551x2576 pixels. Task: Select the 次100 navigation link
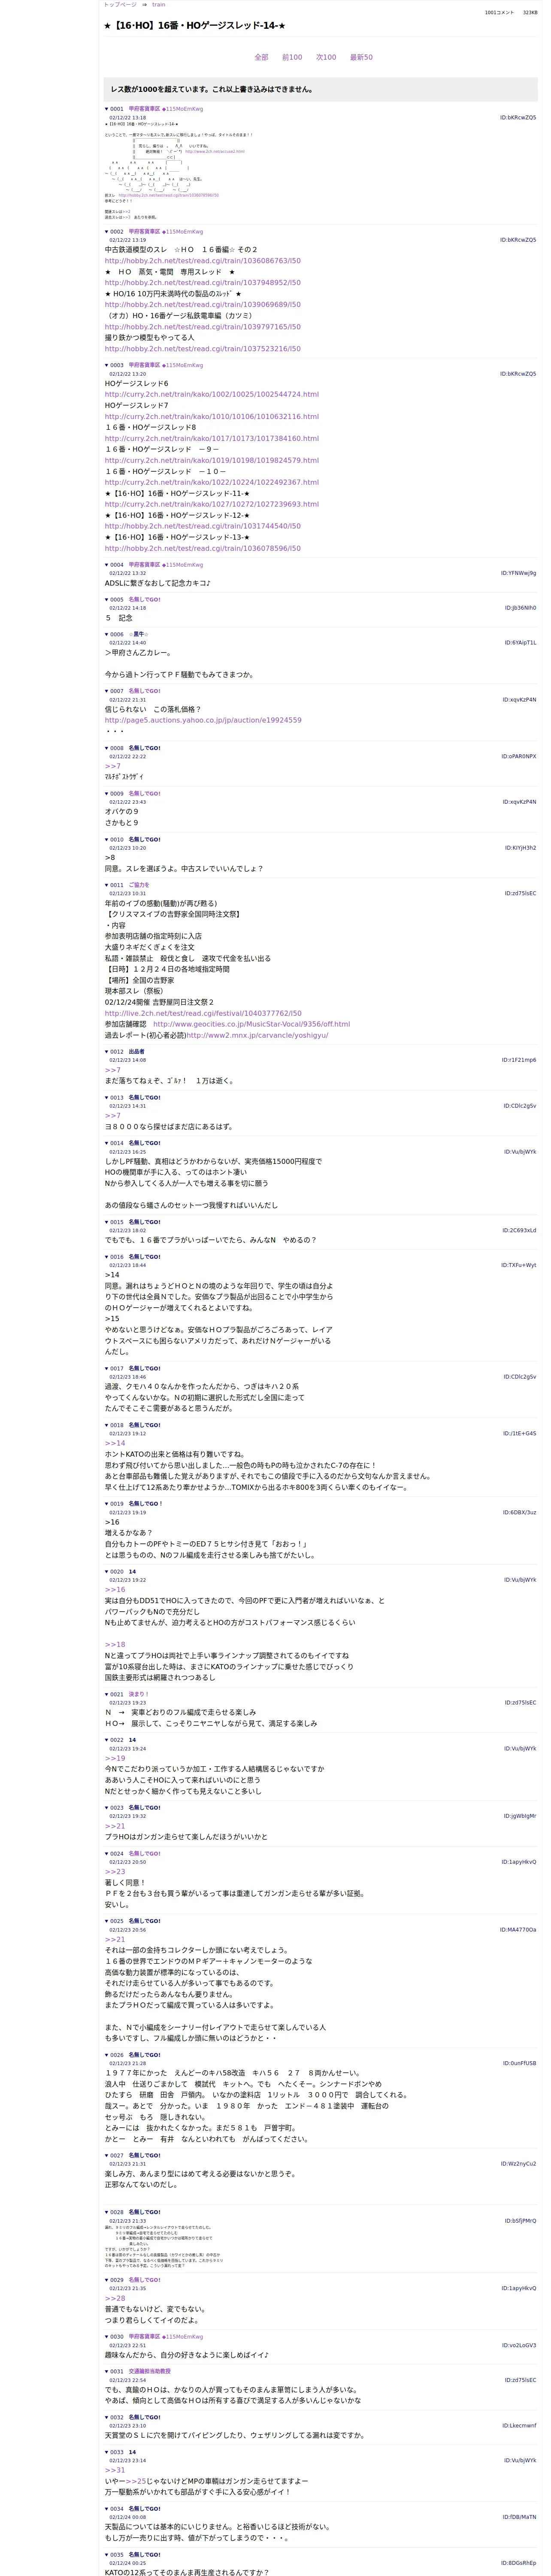pos(326,57)
